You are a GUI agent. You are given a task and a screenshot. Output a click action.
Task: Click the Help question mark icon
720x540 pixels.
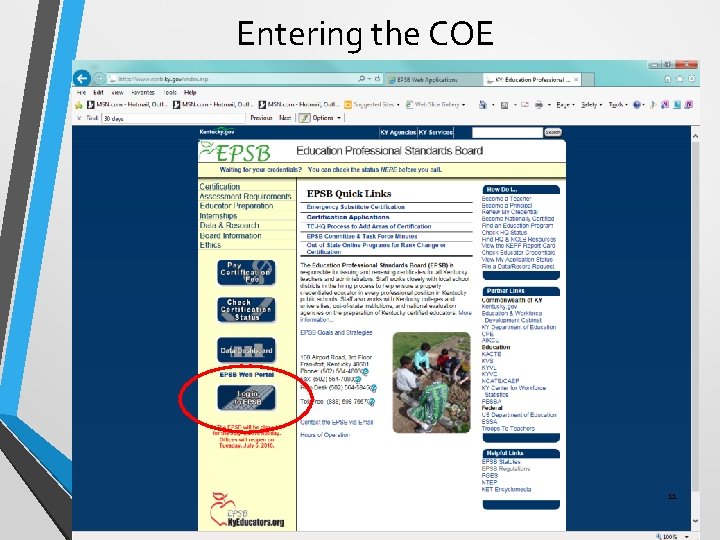637,105
